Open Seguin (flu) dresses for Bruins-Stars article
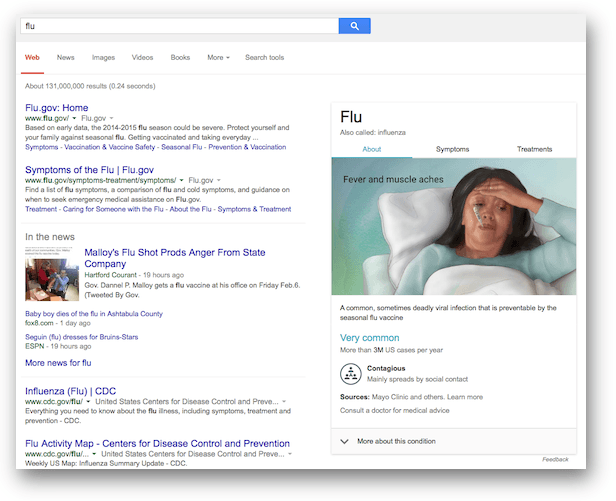This screenshot has height=501, width=616. 81,337
